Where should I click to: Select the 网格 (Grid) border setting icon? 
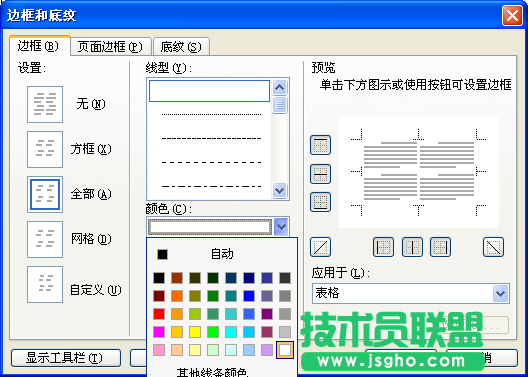point(45,239)
